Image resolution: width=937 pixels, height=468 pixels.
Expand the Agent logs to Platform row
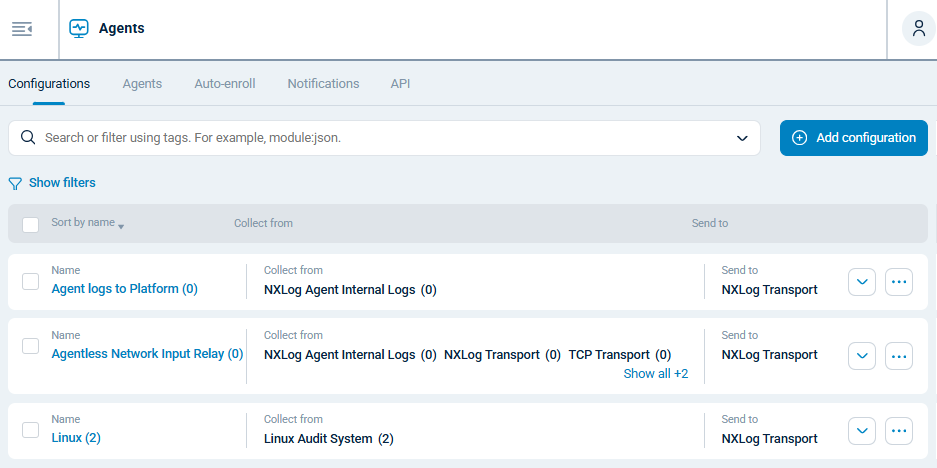[x=862, y=282]
